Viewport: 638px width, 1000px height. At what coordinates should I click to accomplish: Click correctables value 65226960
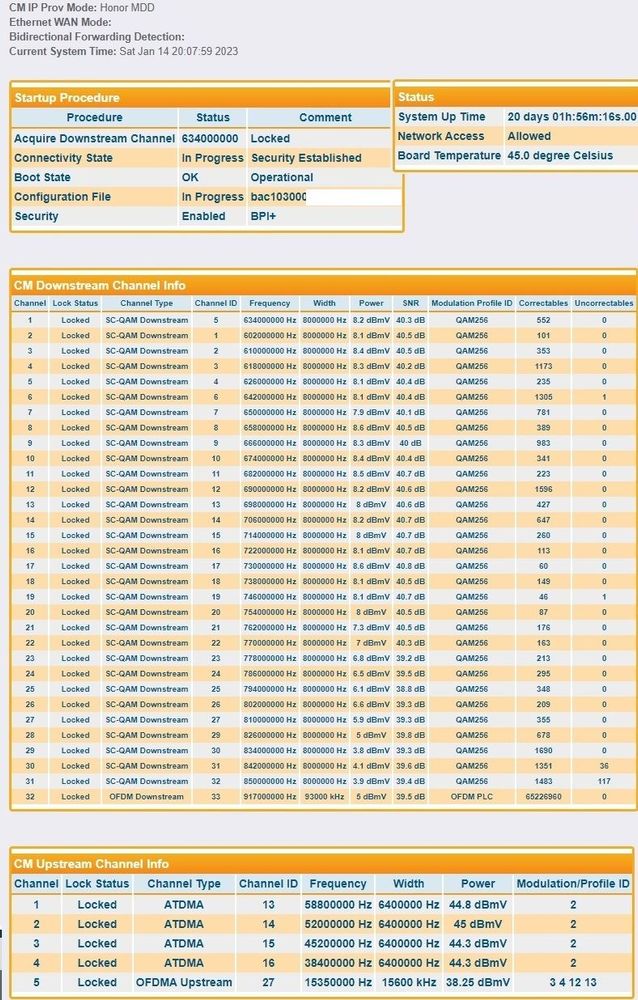pos(543,797)
